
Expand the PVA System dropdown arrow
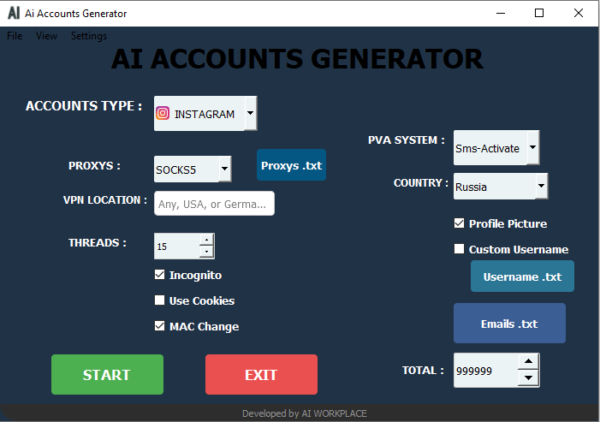533,147
